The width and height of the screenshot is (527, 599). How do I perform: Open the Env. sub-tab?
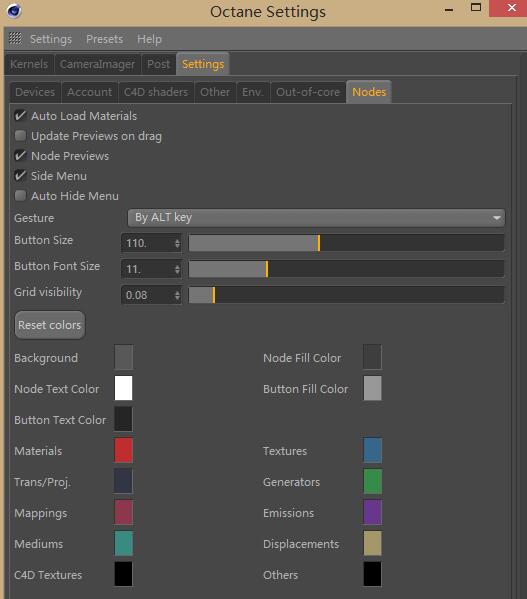[x=252, y=92]
